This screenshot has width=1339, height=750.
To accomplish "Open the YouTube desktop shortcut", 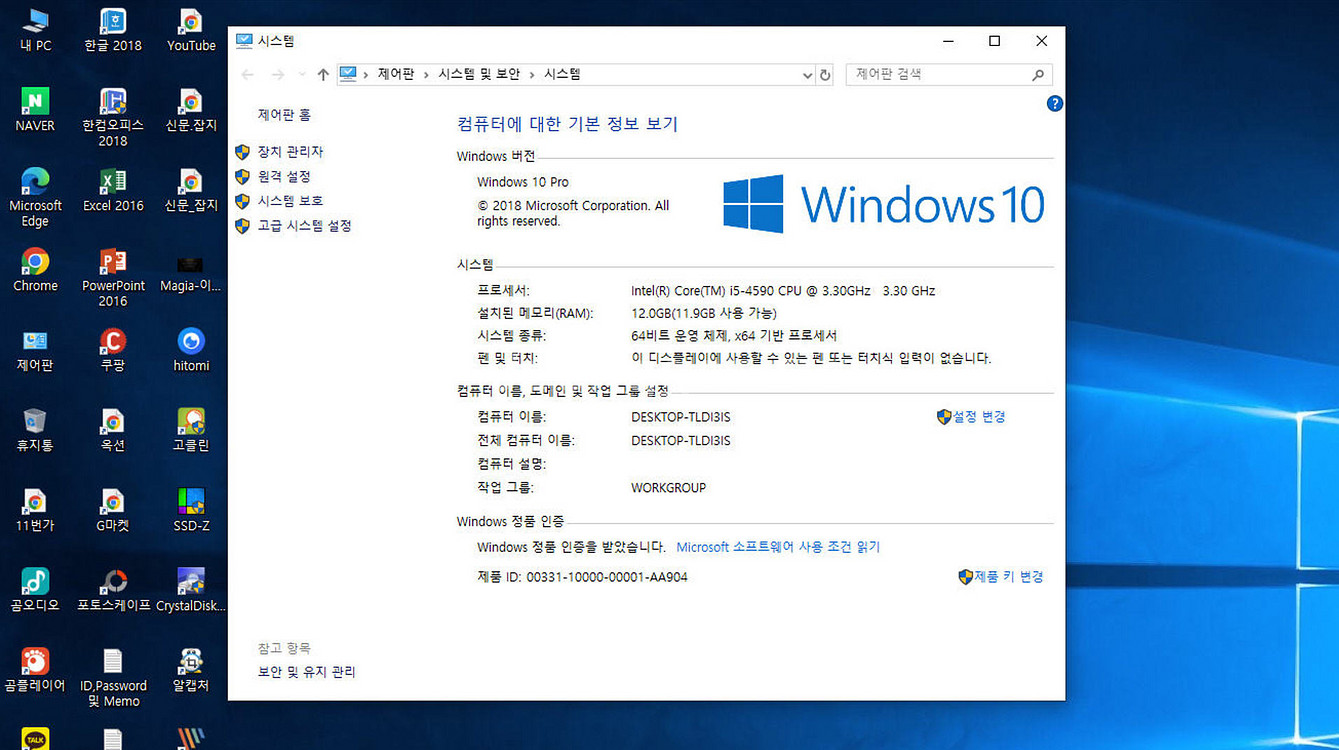I will 191,29.
